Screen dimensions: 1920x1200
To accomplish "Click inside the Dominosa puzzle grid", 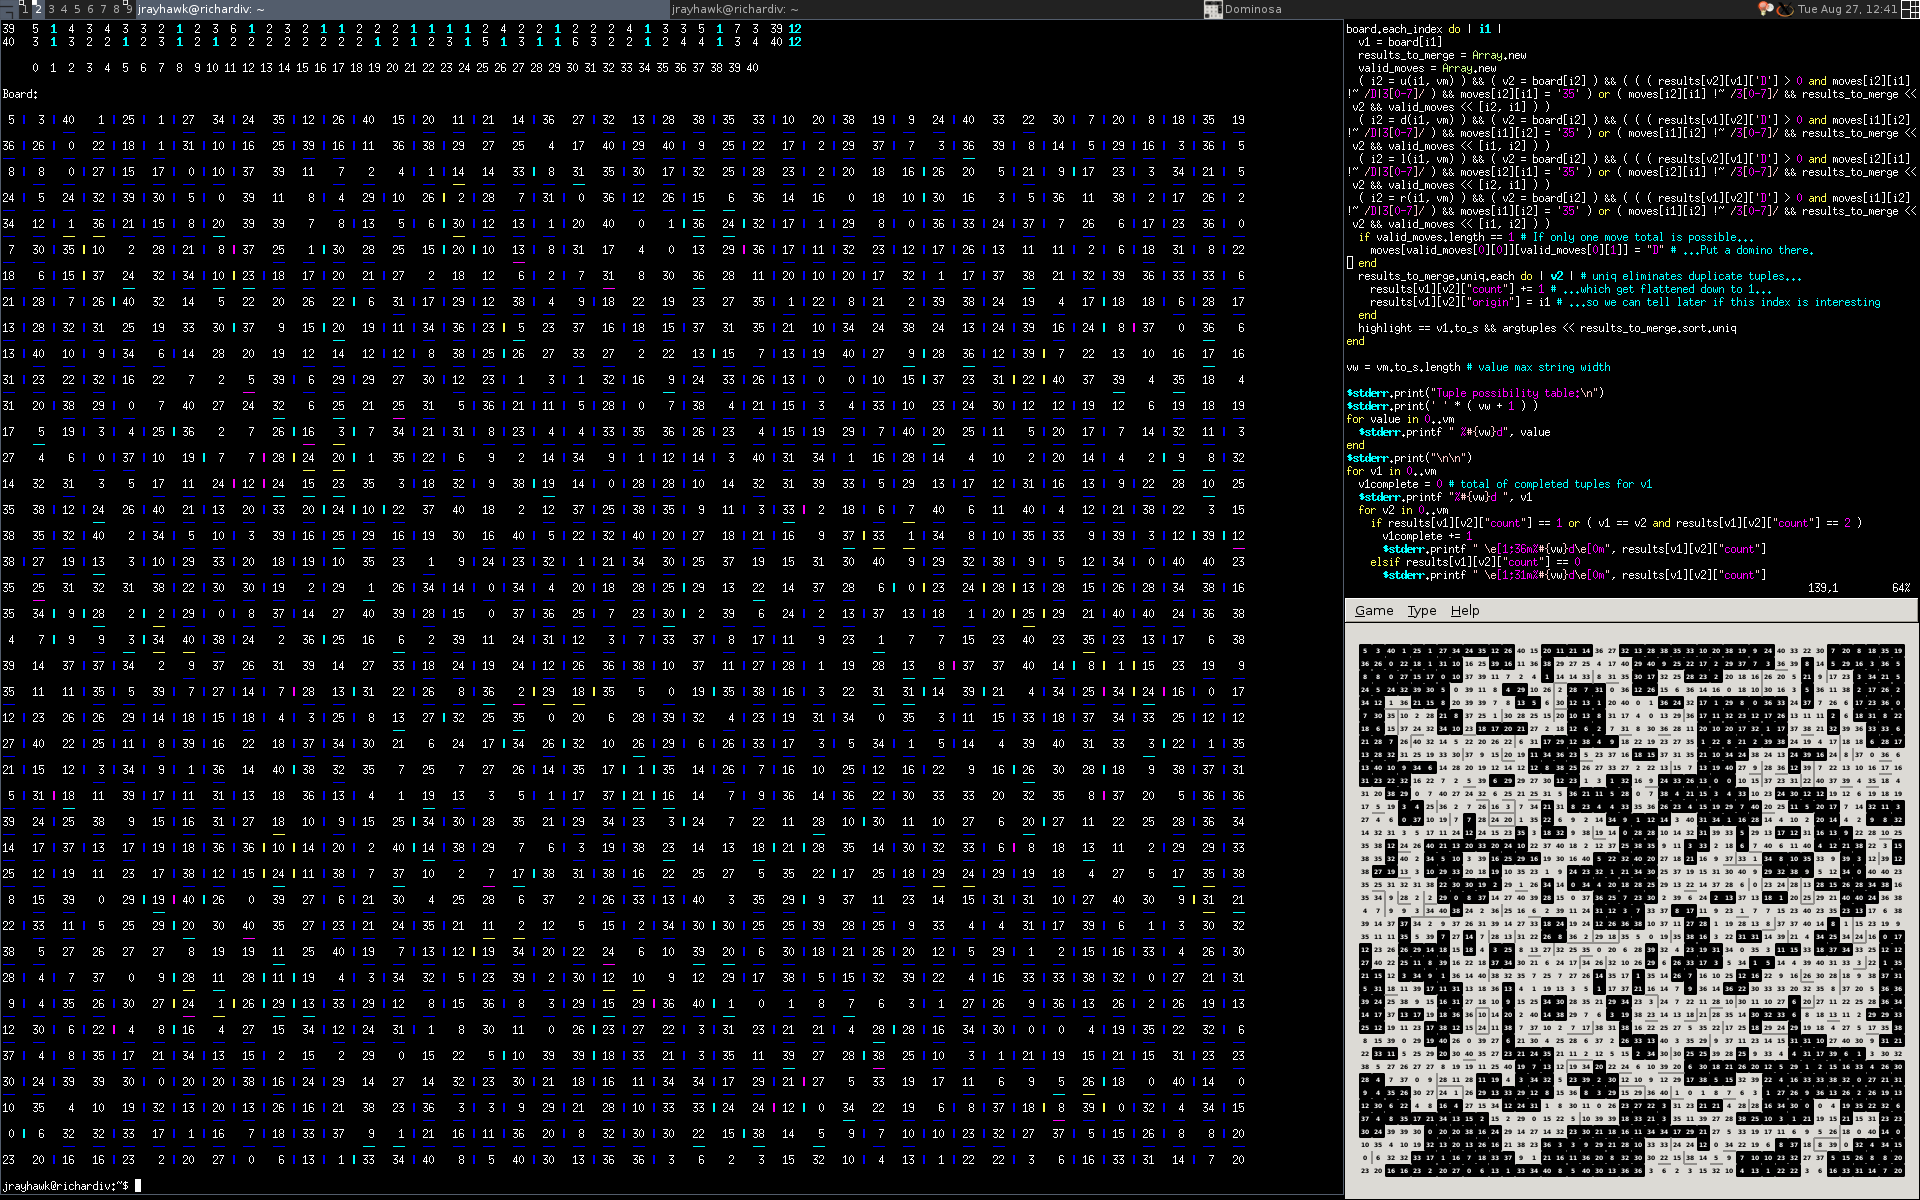I will click(1631, 910).
